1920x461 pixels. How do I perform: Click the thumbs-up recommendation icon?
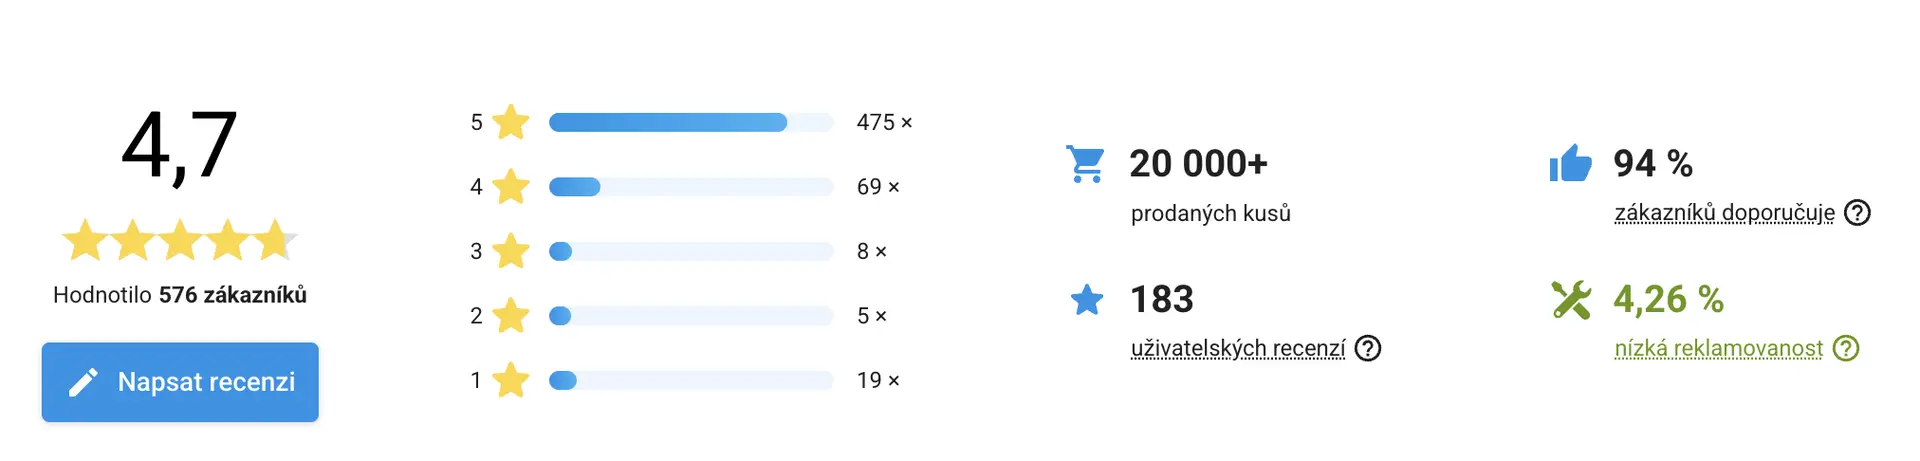click(x=1570, y=163)
